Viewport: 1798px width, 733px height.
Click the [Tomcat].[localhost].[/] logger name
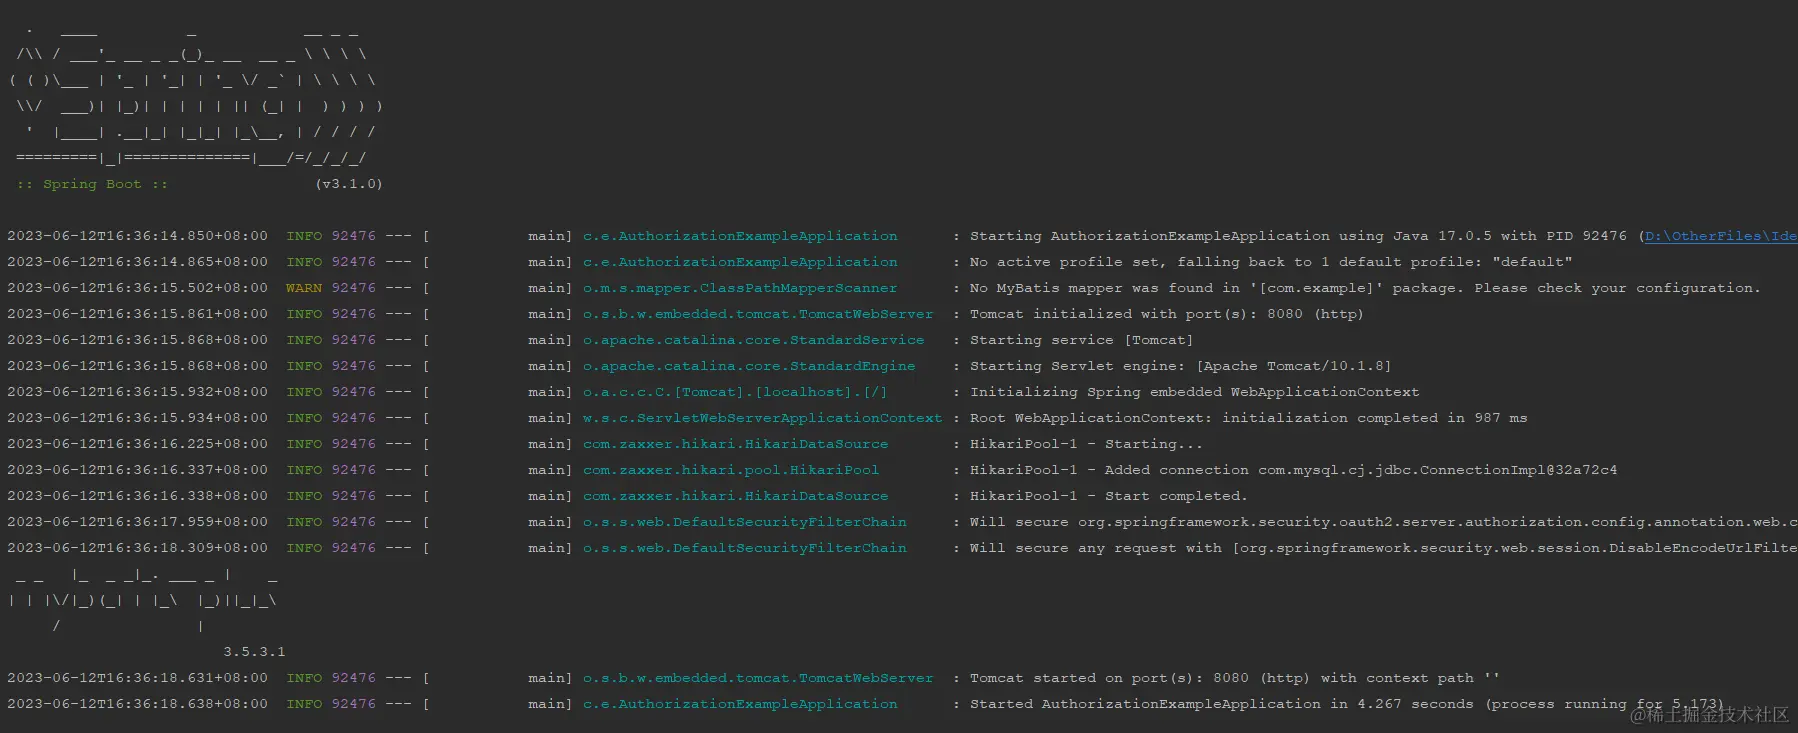(735, 392)
